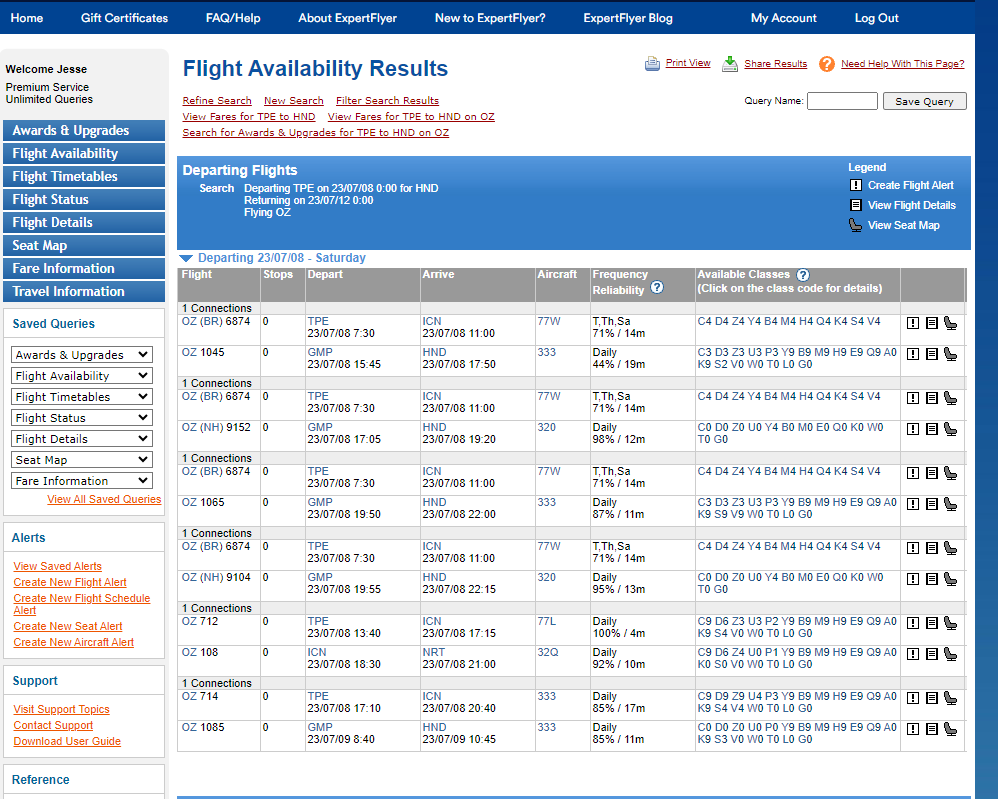Open Flight Timetables saved queries dropdown
This screenshot has height=799, width=998.
click(82, 397)
